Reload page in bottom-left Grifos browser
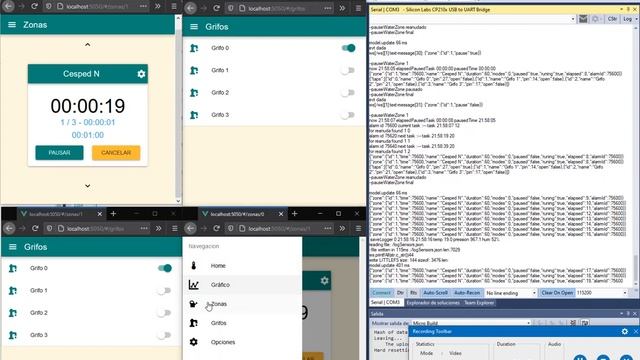The height and width of the screenshot is (360, 640). pyautogui.click(x=35, y=229)
